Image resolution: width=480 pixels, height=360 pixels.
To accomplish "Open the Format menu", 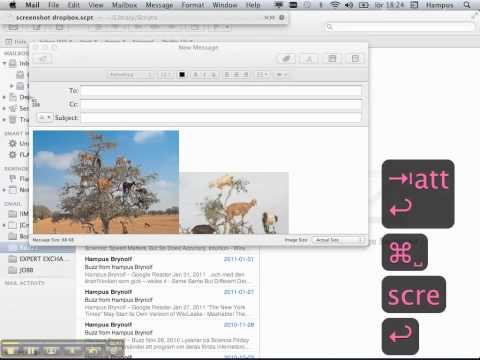I will (x=193, y=5).
